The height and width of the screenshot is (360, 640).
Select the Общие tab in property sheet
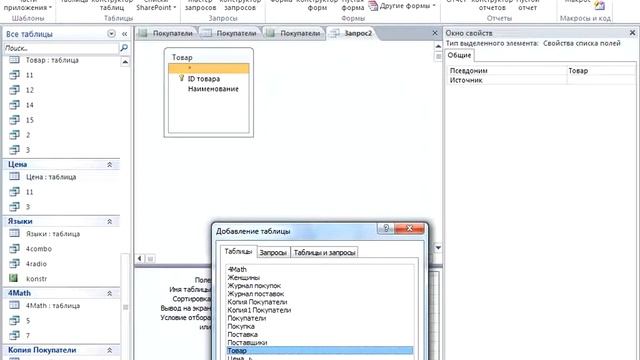coord(459,55)
